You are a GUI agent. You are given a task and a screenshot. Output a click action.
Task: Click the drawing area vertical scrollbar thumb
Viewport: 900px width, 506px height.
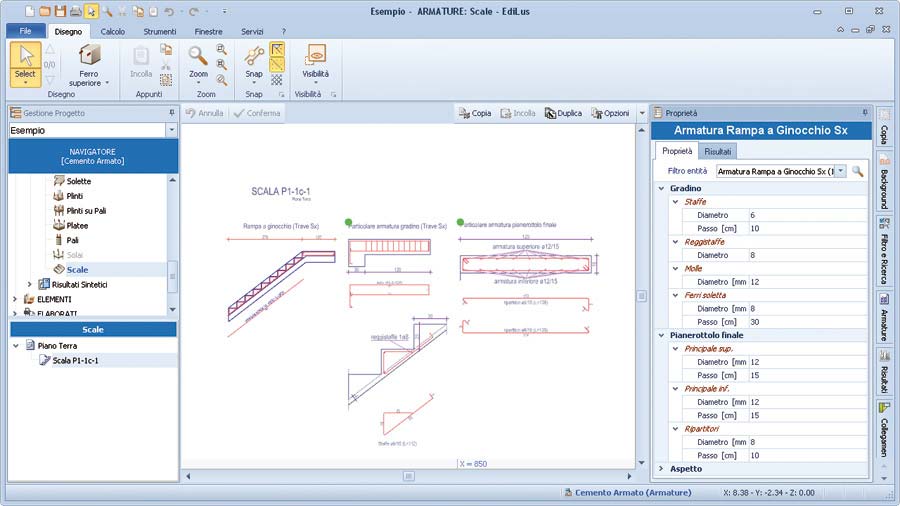[x=642, y=296]
